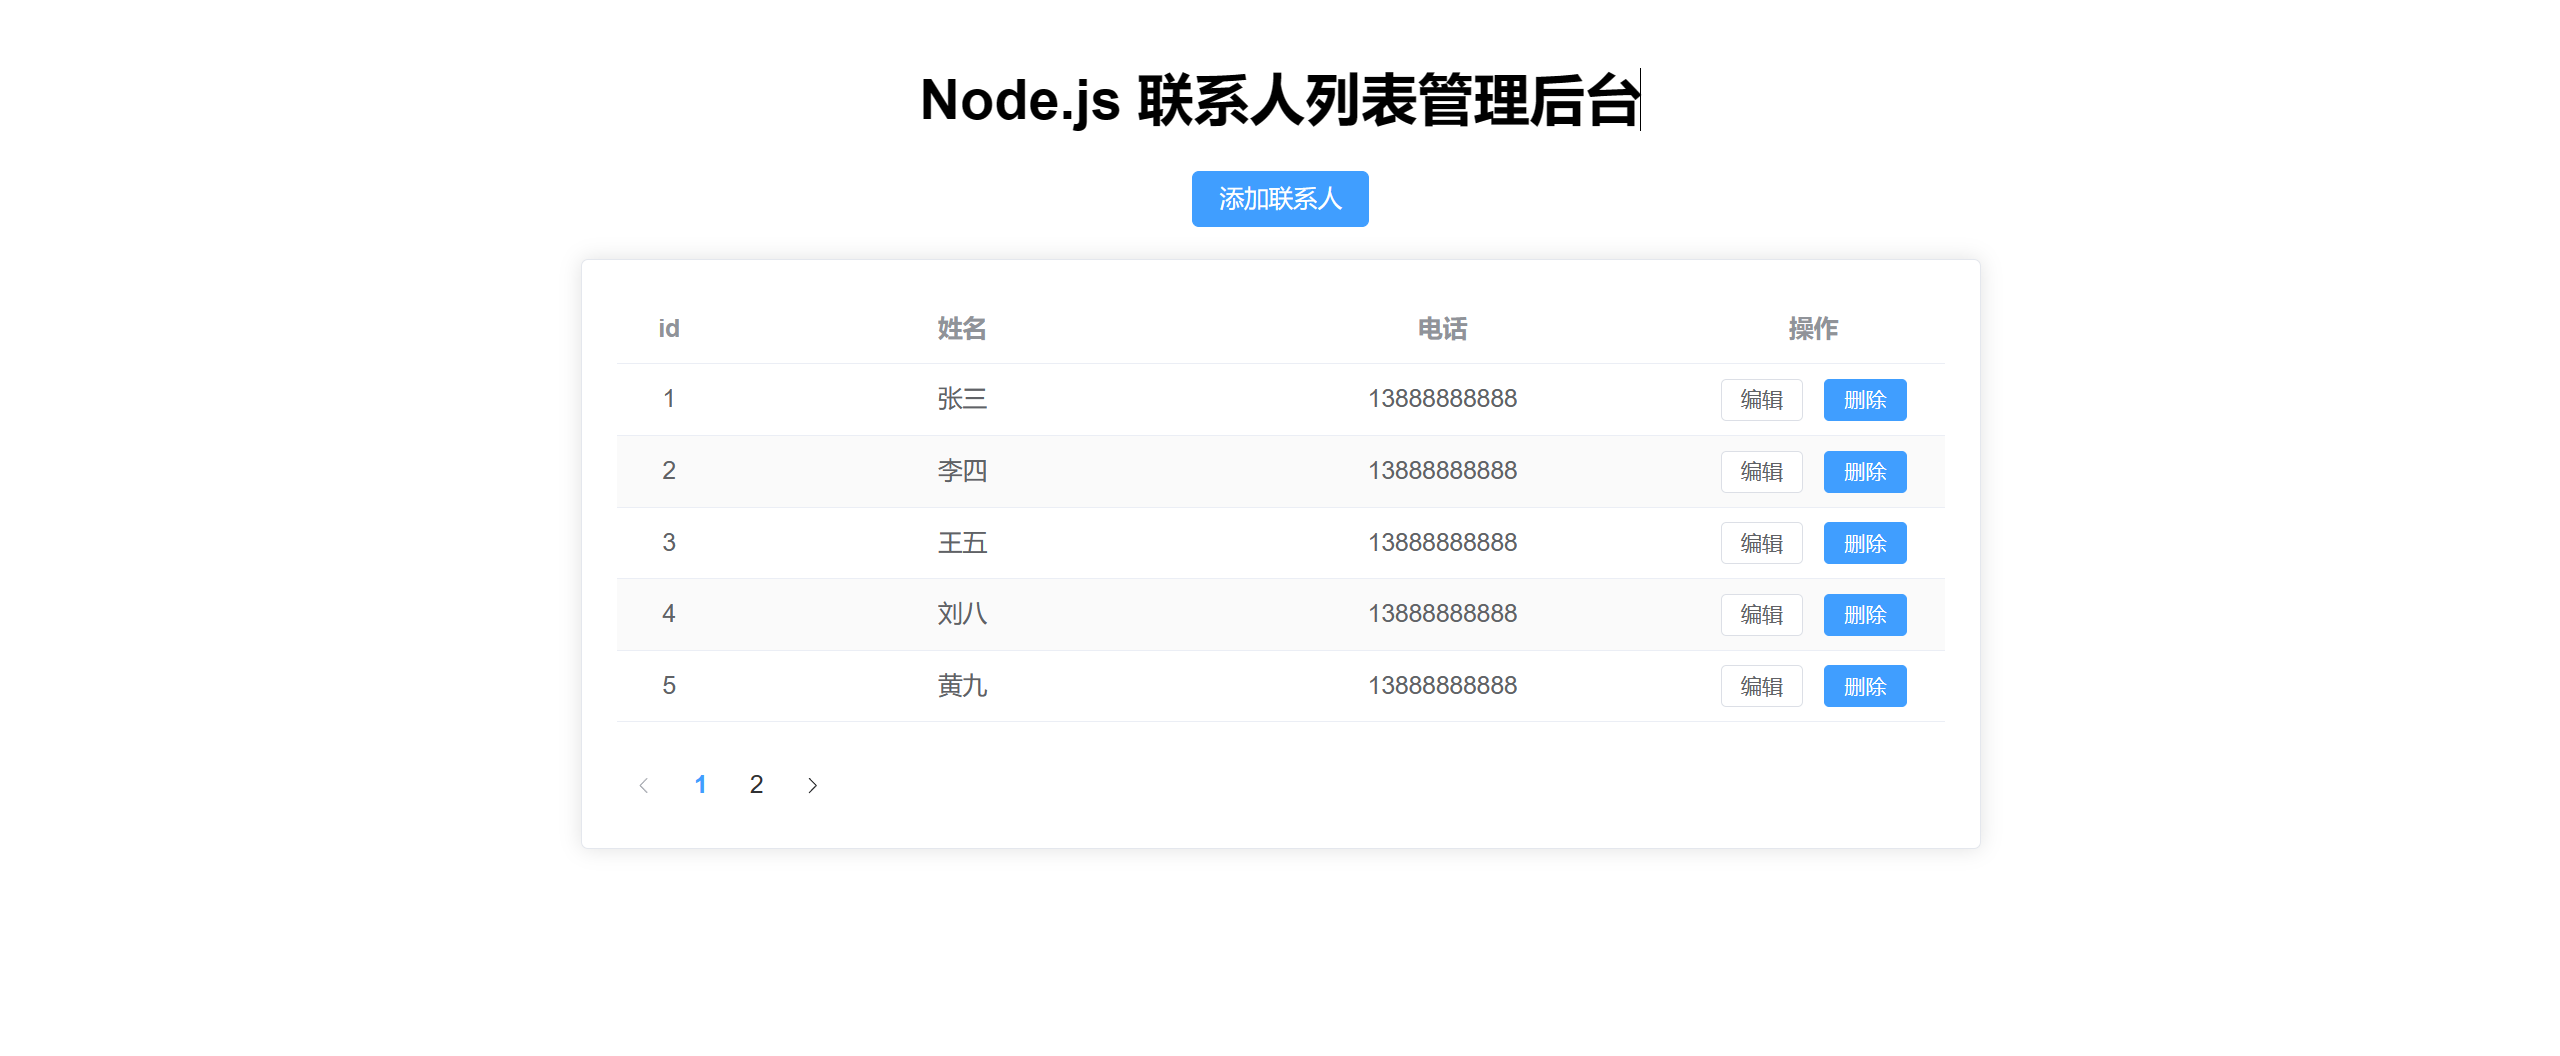Image resolution: width=2560 pixels, height=1056 pixels.
Task: Click id cell in 王五 row
Action: pyautogui.click(x=669, y=543)
